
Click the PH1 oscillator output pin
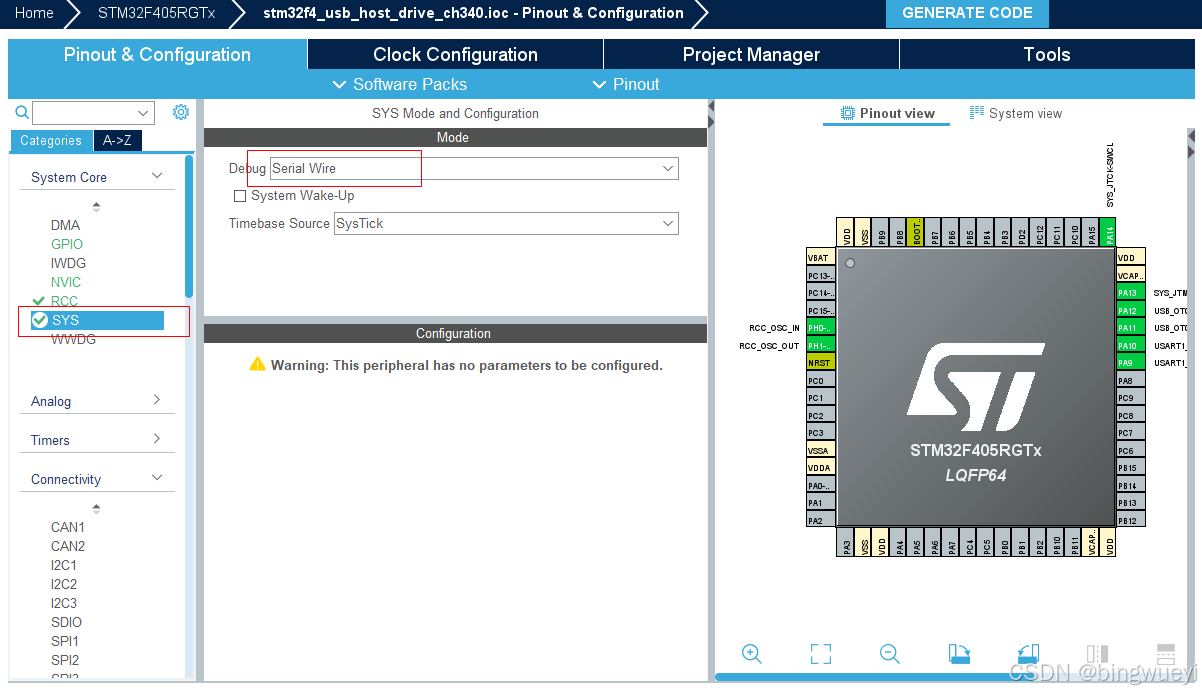[820, 345]
